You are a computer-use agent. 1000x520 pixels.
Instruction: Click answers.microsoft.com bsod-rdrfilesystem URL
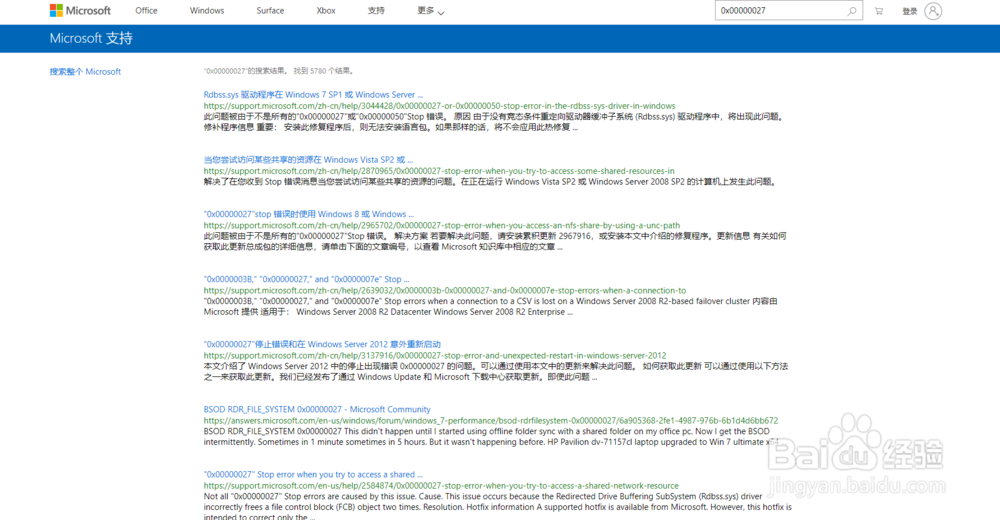coord(491,420)
